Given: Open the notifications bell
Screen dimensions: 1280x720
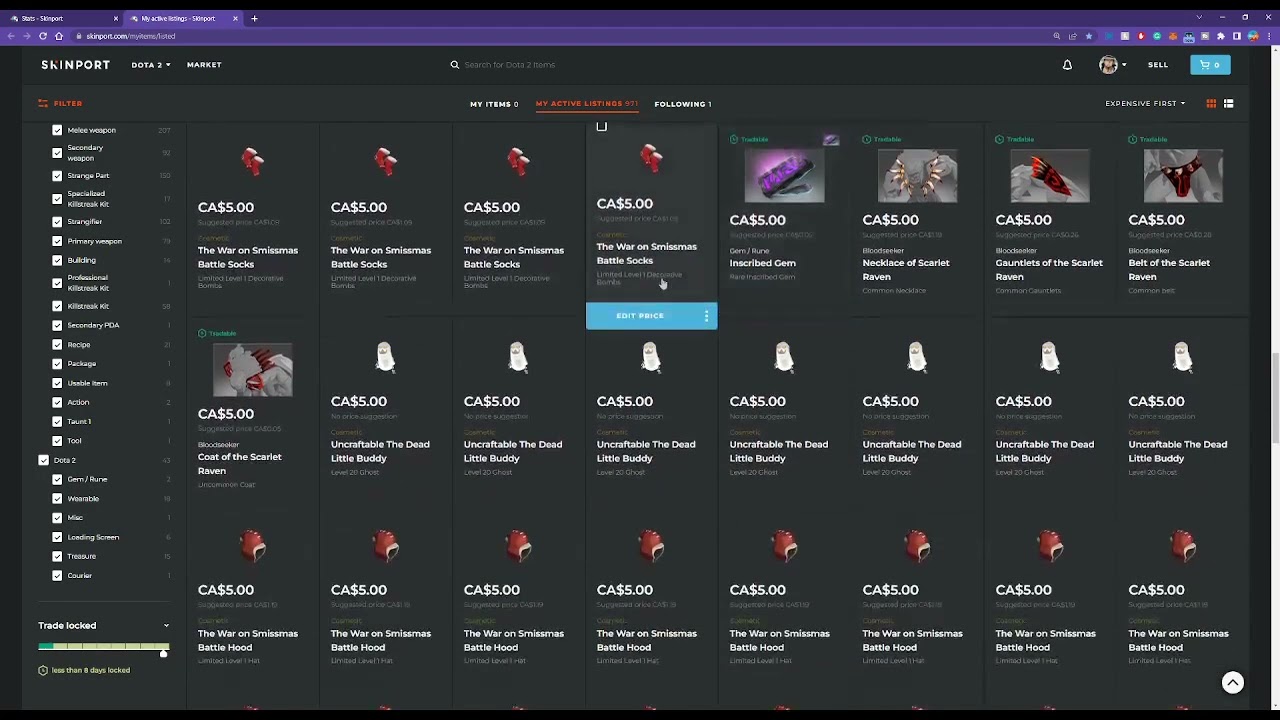Looking at the screenshot, I should (1067, 65).
